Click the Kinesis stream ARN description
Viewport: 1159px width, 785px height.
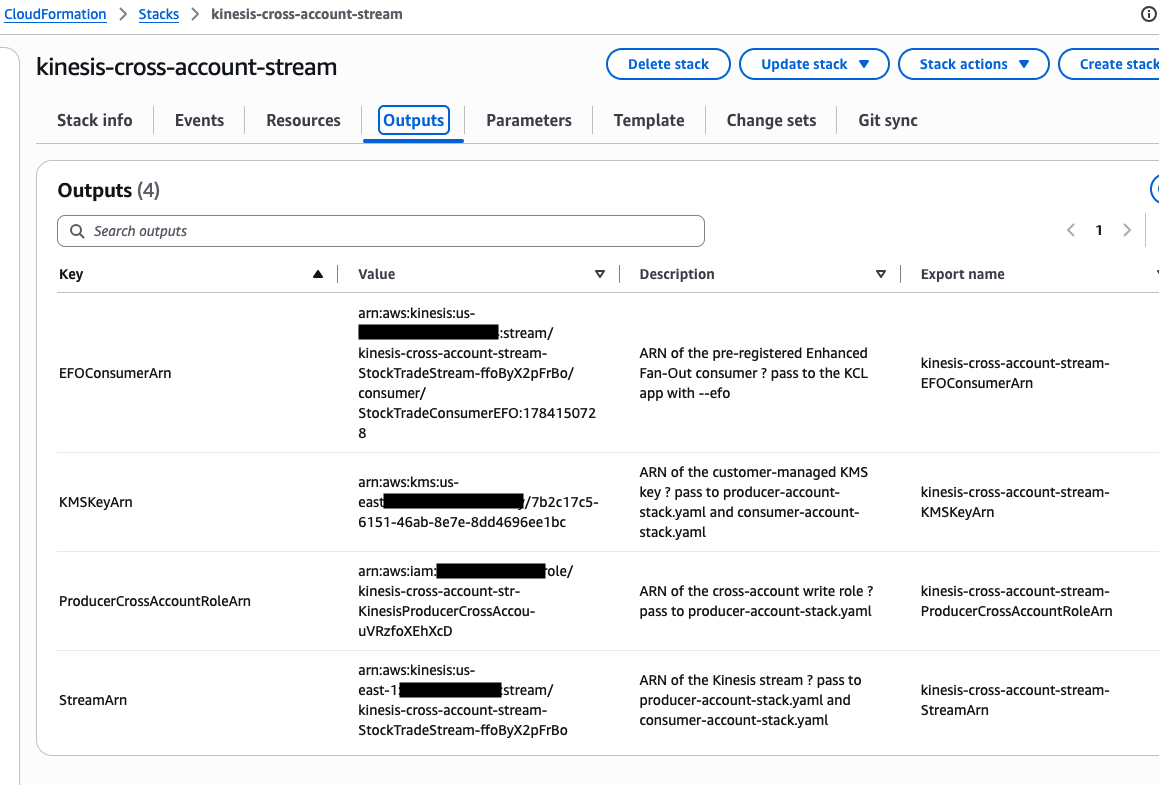pos(750,700)
